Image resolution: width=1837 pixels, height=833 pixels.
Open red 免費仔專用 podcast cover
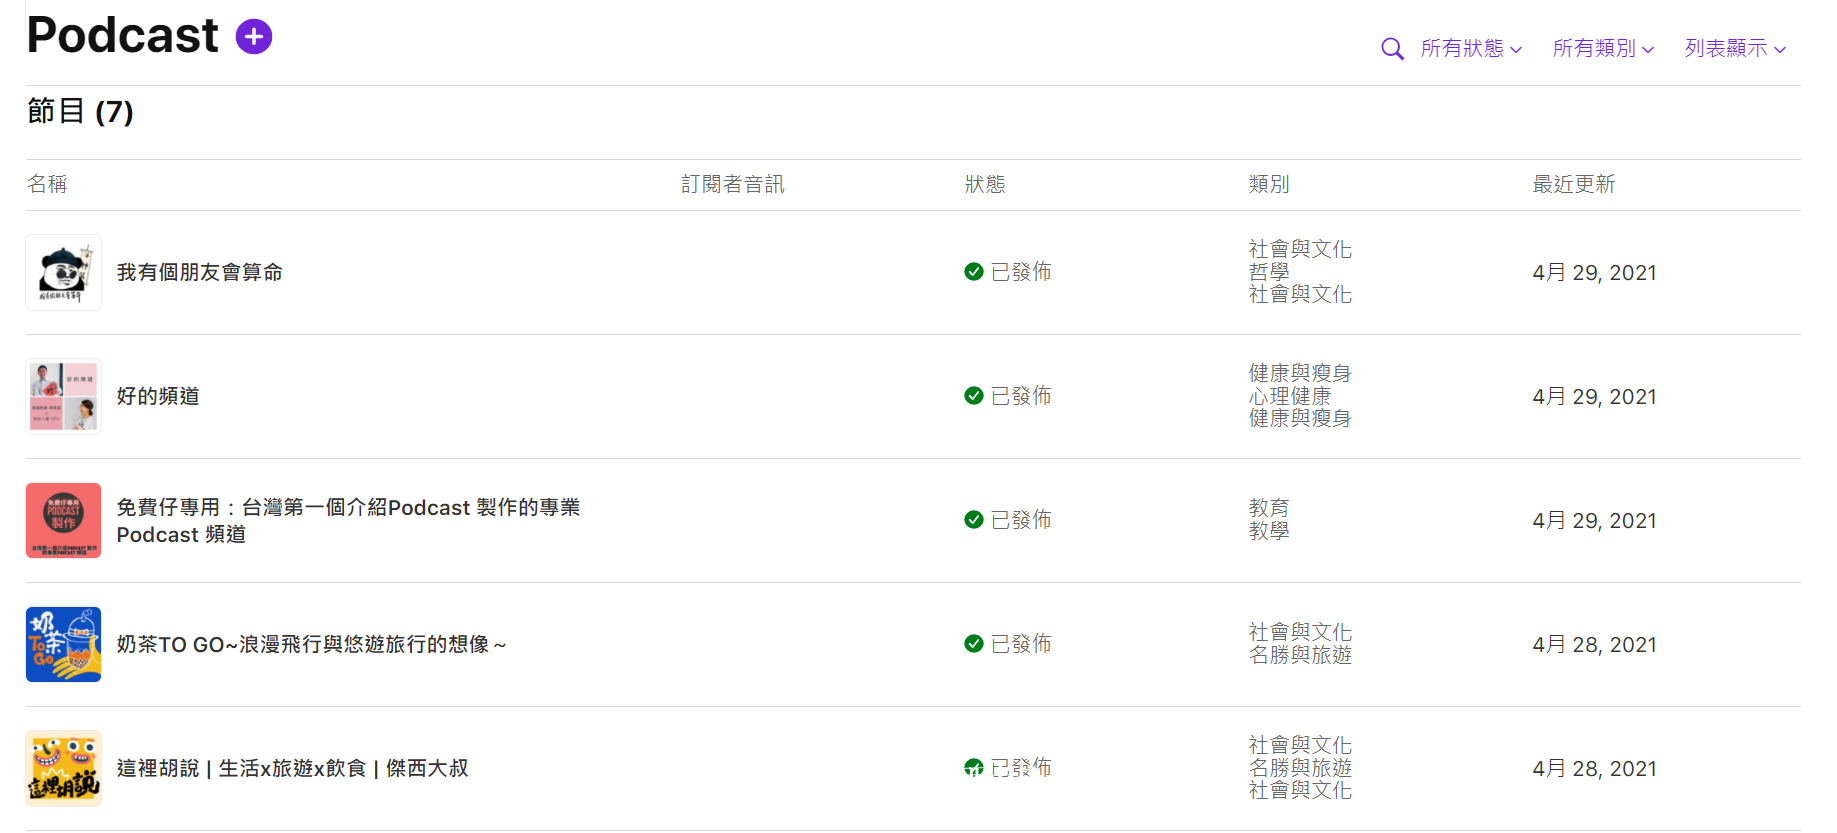click(x=64, y=520)
